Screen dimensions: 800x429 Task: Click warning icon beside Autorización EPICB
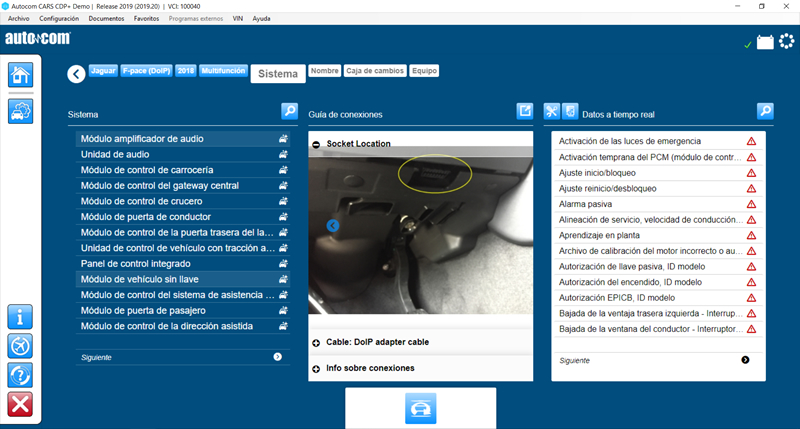(752, 298)
